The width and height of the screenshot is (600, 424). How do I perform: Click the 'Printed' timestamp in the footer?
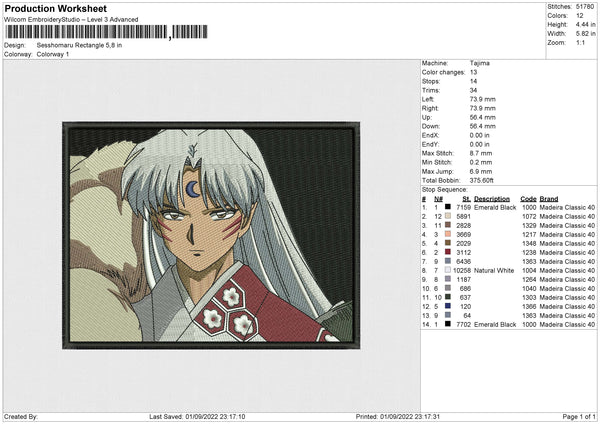click(398, 416)
